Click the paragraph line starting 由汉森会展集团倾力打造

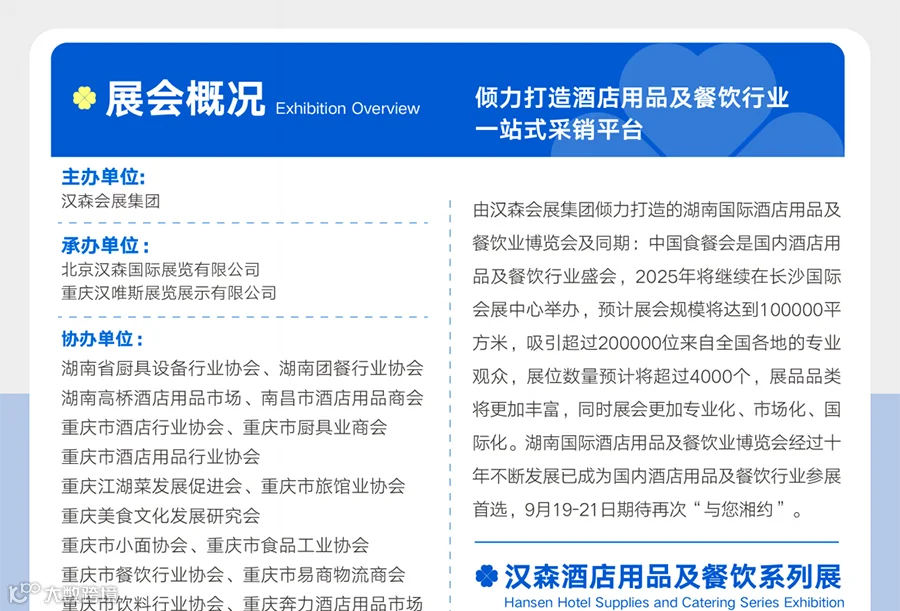[657, 210]
